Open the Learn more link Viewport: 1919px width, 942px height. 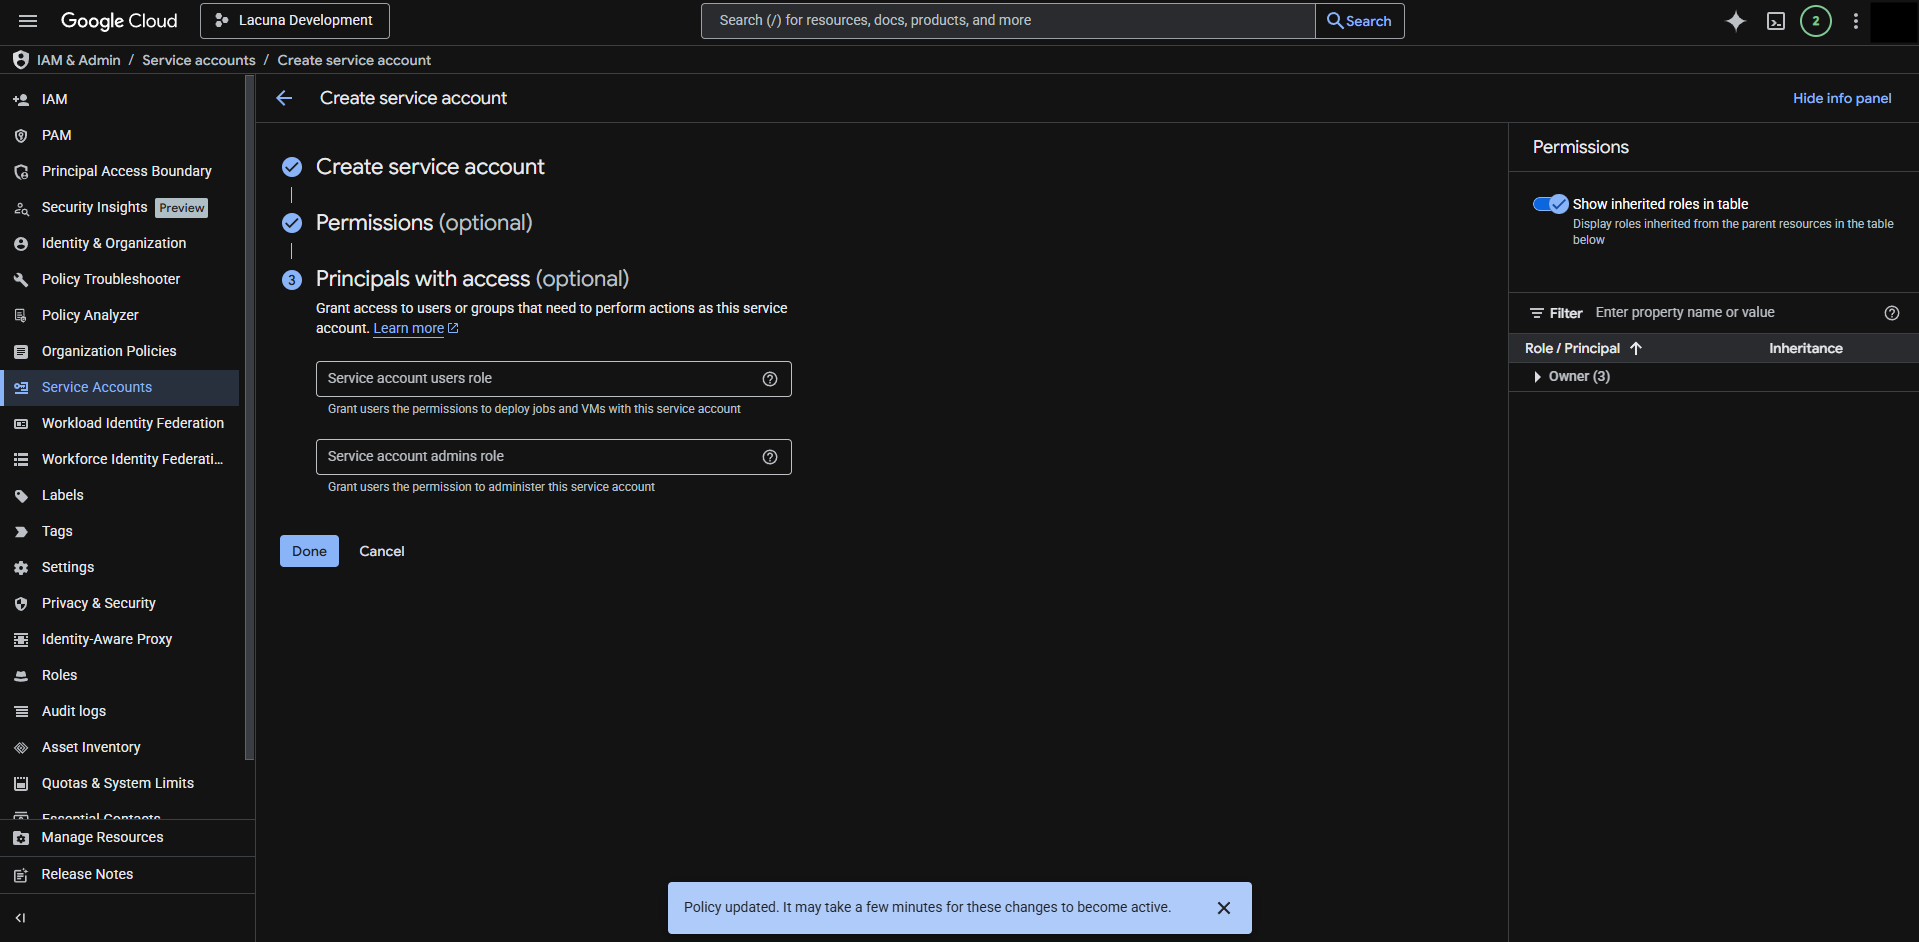(x=409, y=329)
